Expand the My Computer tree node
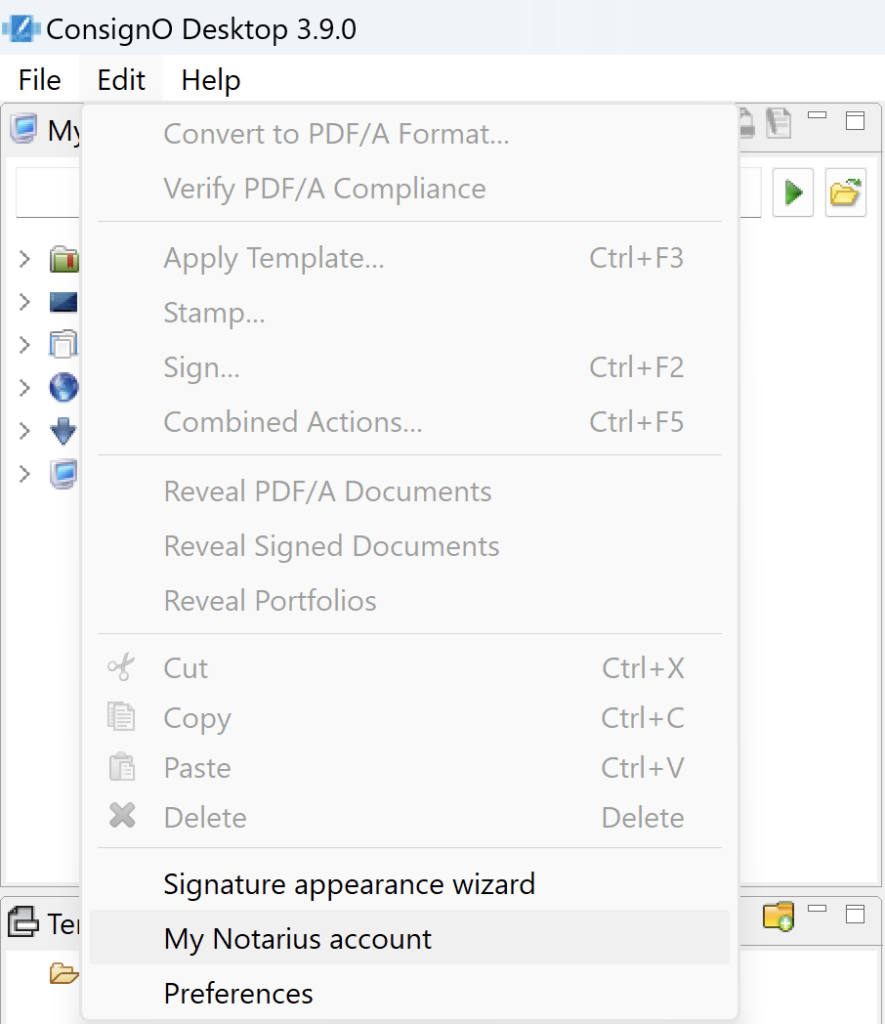885x1024 pixels. tap(25, 475)
